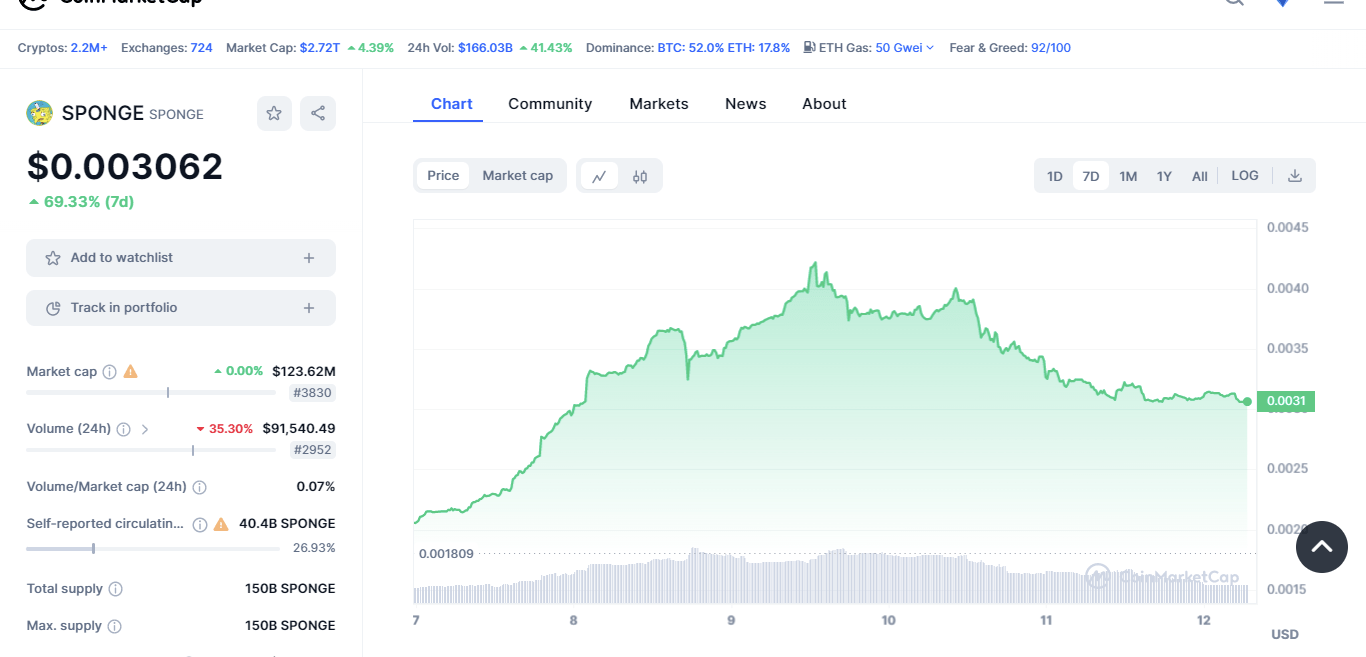The width and height of the screenshot is (1366, 657).
Task: Click the Market cap warning triangle
Action: (x=131, y=371)
